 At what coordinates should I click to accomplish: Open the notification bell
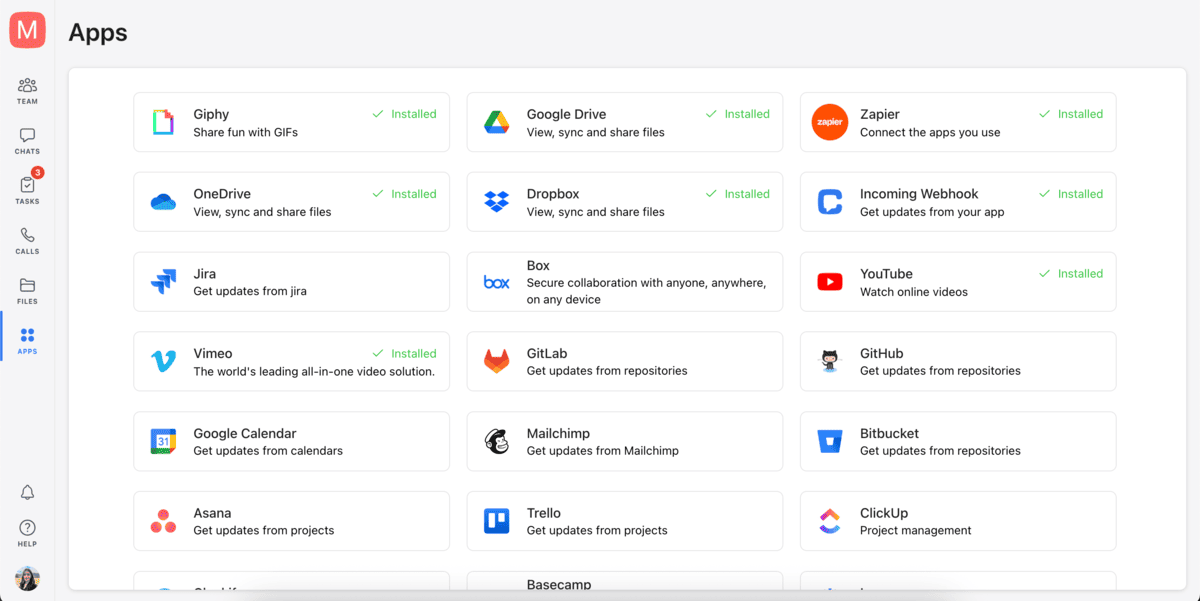(26, 492)
